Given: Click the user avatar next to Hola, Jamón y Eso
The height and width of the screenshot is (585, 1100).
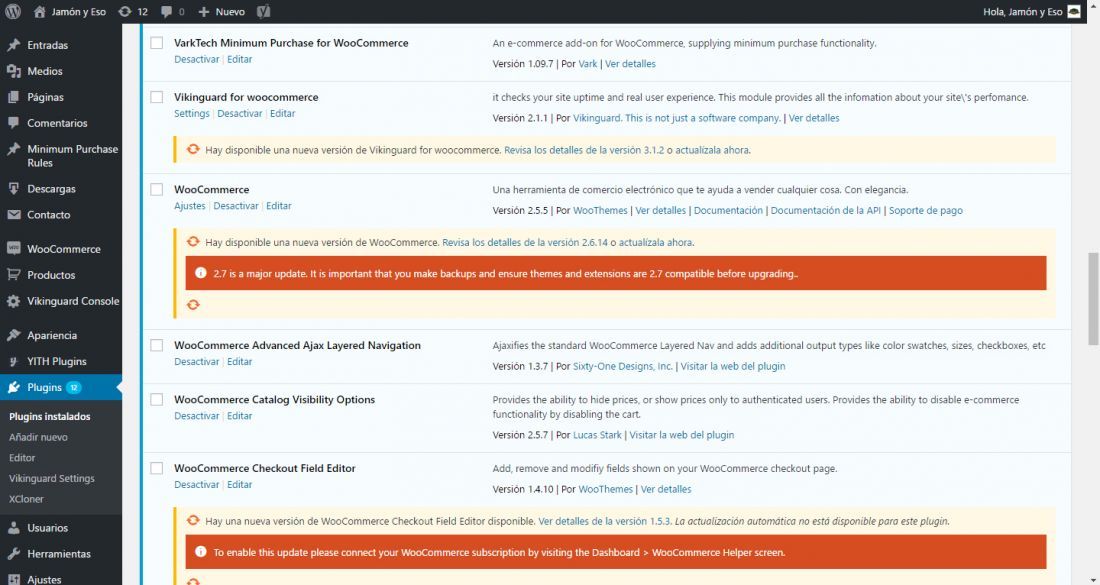Looking at the screenshot, I should tap(1074, 11).
